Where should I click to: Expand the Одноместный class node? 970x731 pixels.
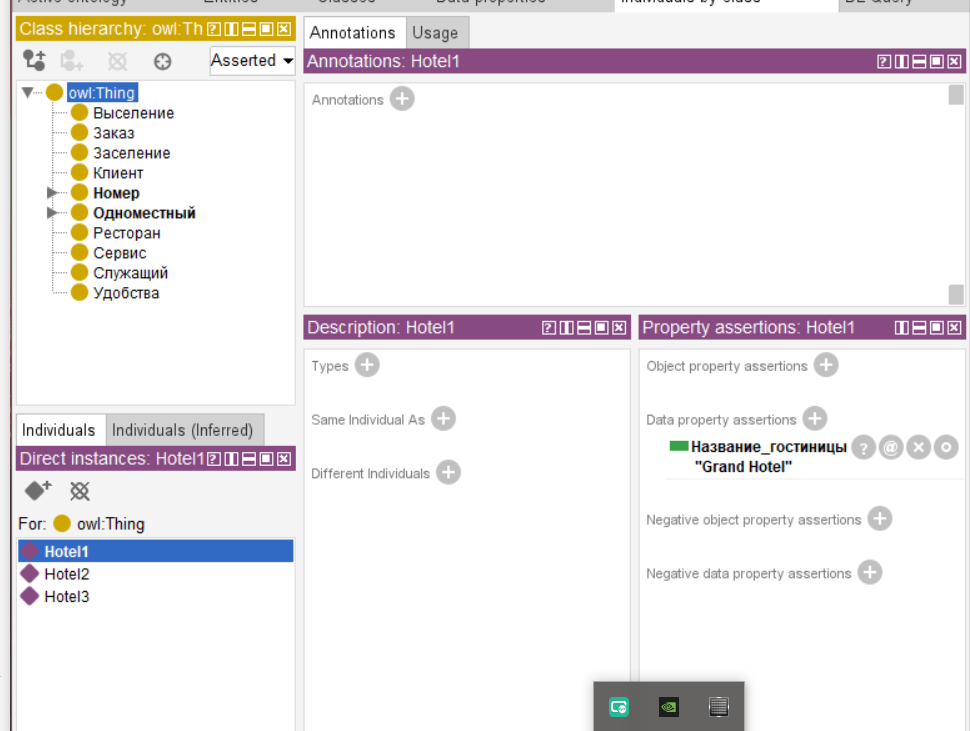[x=52, y=213]
